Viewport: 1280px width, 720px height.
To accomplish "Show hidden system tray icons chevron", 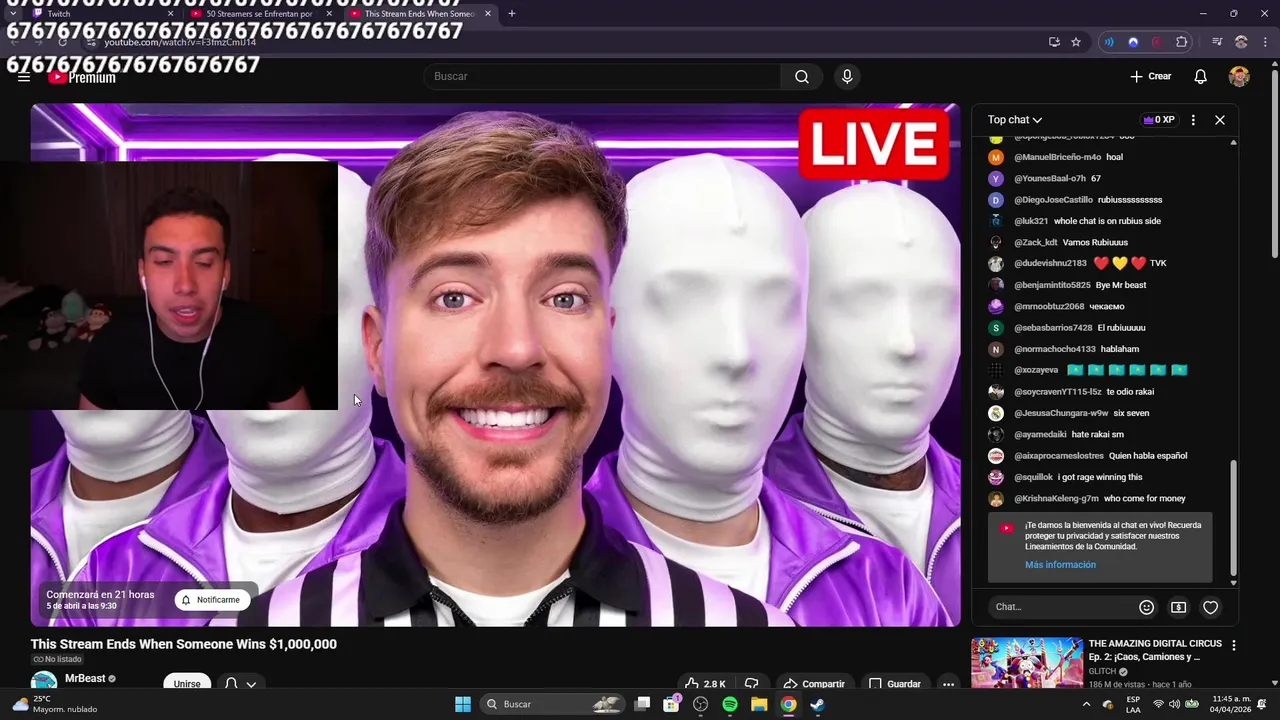I will (x=1087, y=704).
